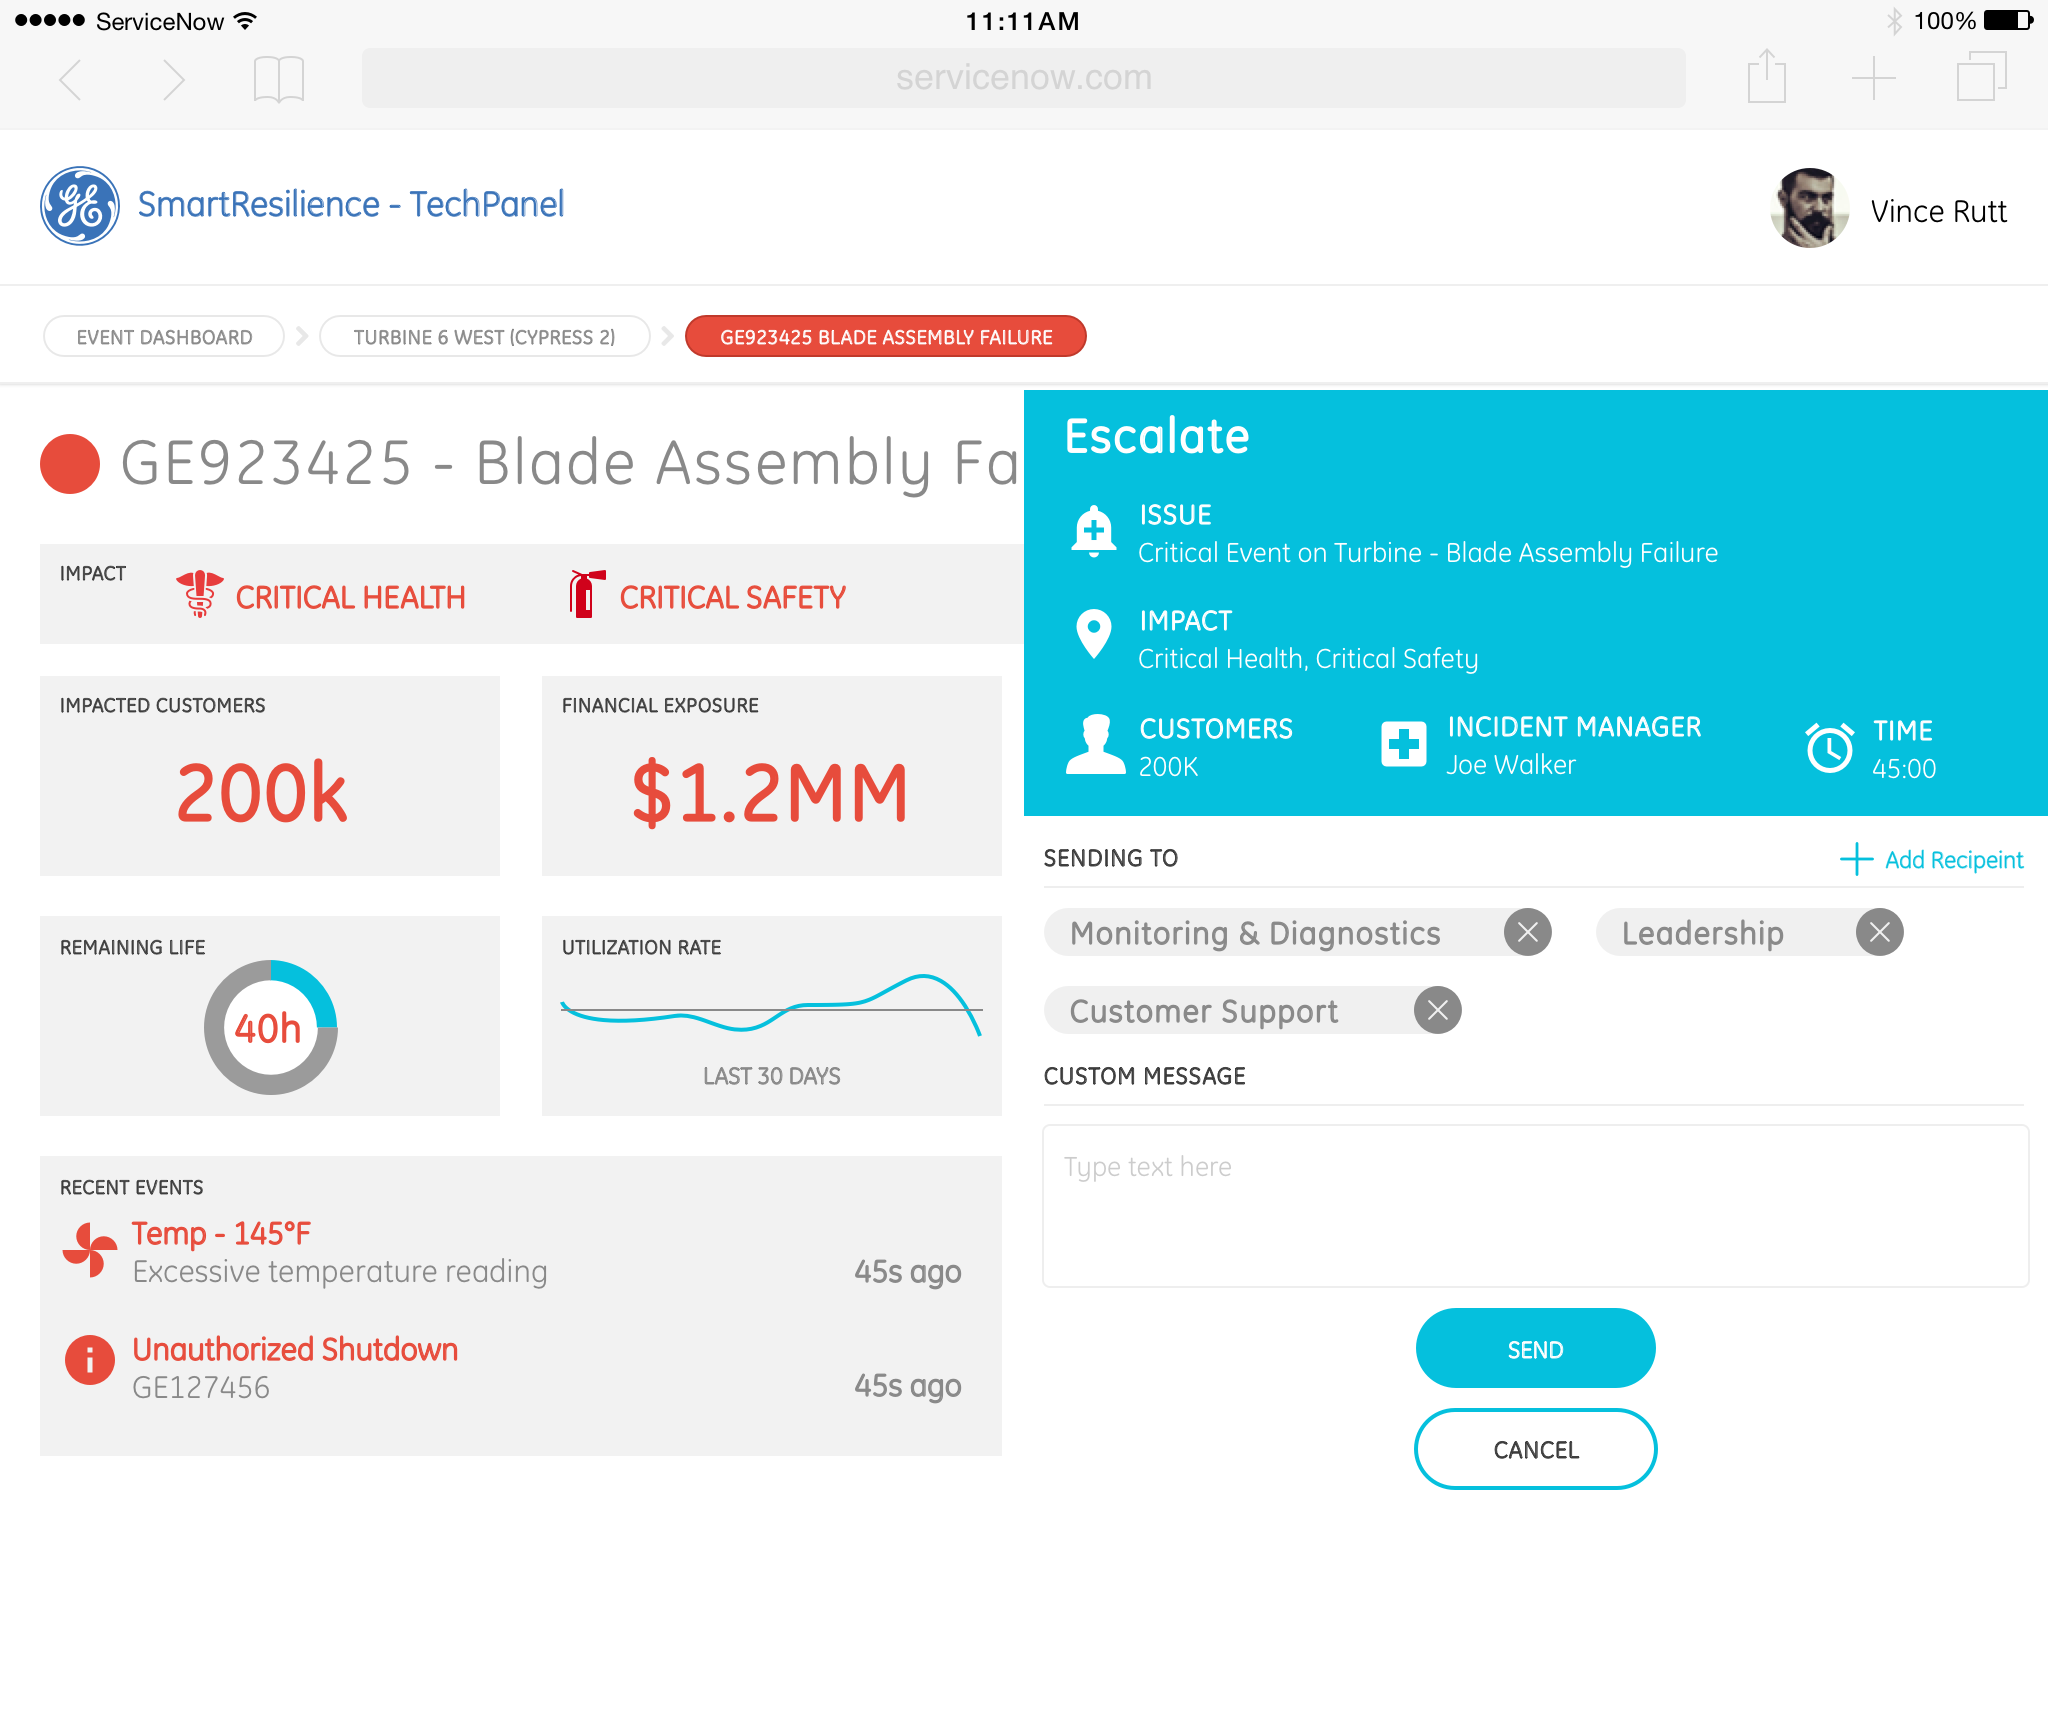Open Turbine 6 West (Cypress 2) breadcrumb
Image resolution: width=2048 pixels, height=1716 pixels.
[x=484, y=337]
